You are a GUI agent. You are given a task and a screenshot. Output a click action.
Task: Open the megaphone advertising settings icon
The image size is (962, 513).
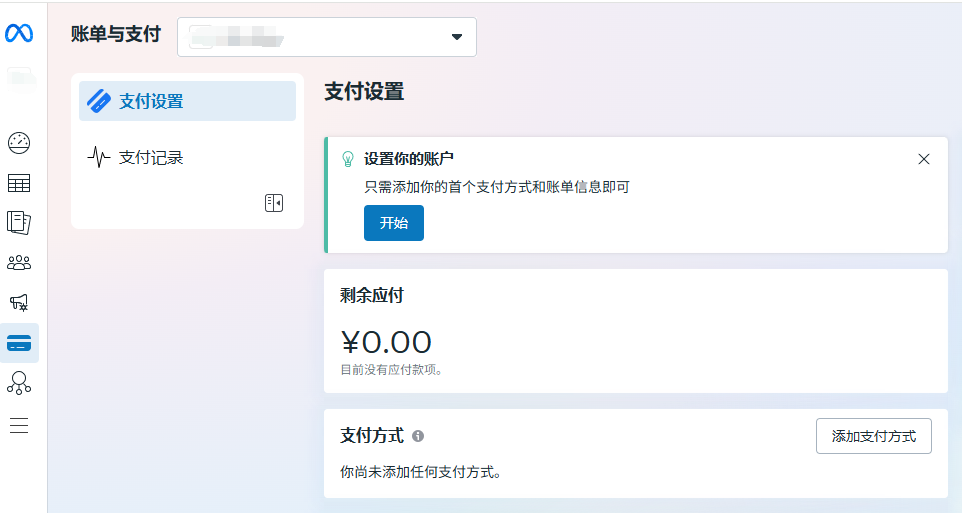pos(19,302)
